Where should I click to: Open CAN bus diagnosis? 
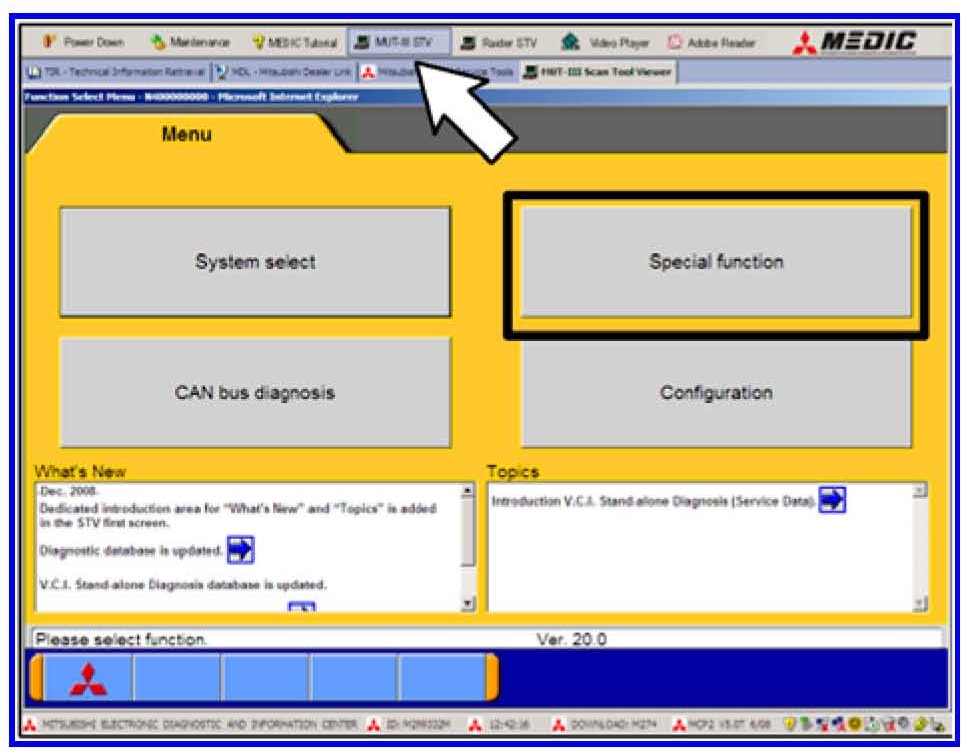coord(254,393)
